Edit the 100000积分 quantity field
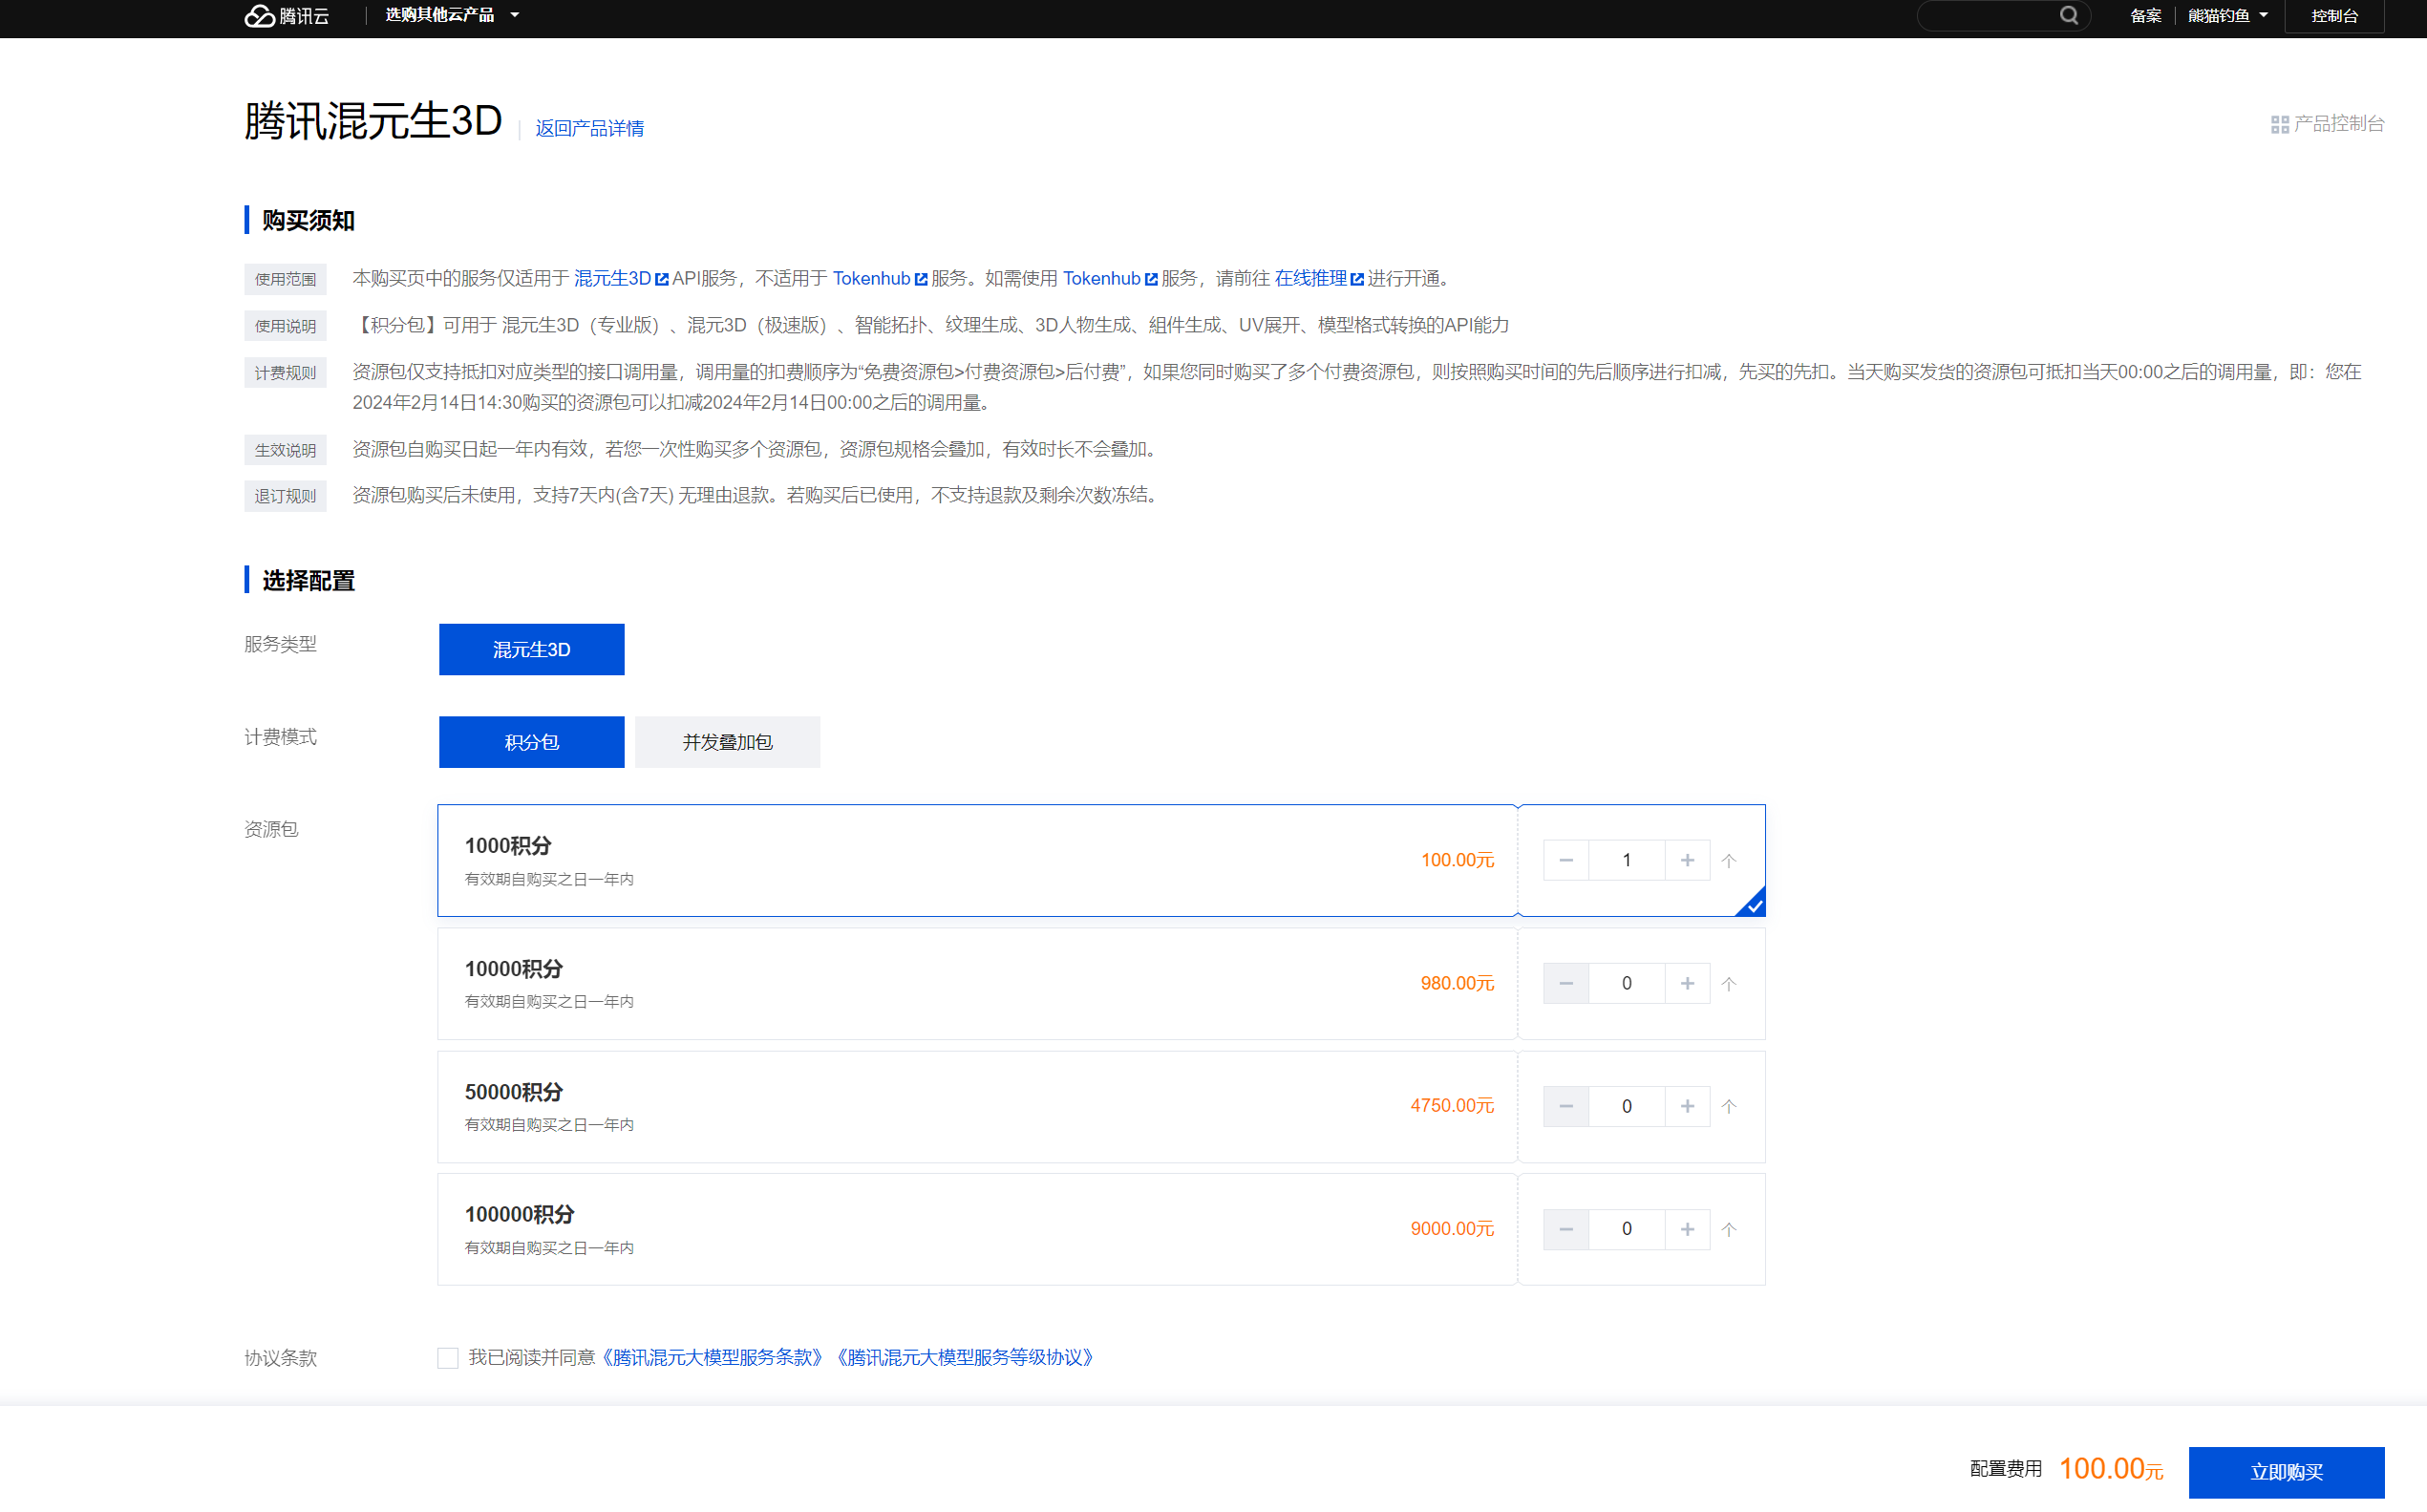The image size is (2427, 1512). click(x=1627, y=1229)
